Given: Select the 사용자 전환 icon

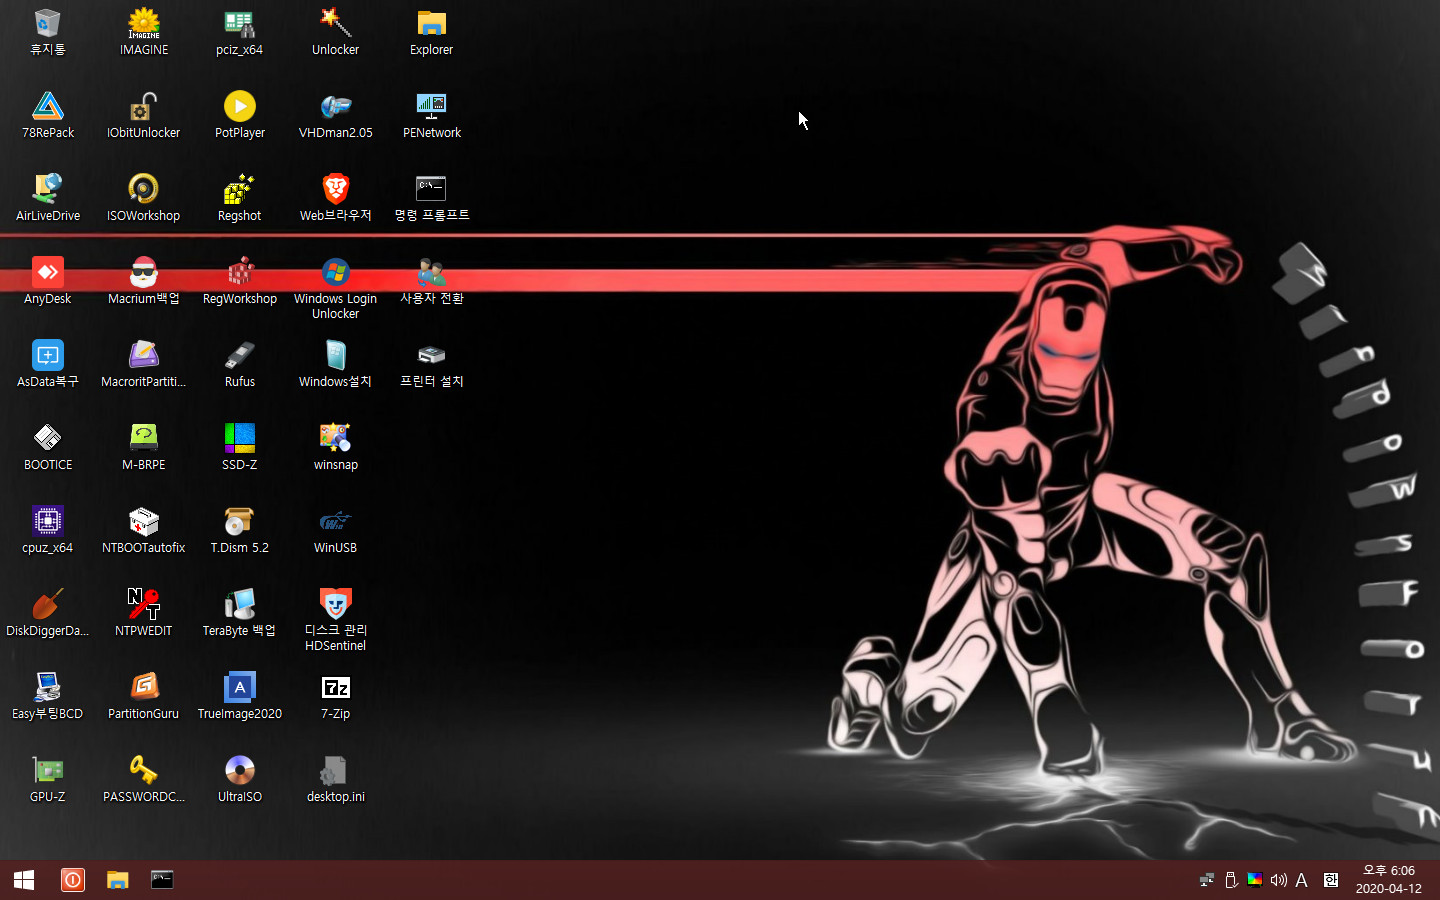Looking at the screenshot, I should [x=432, y=281].
